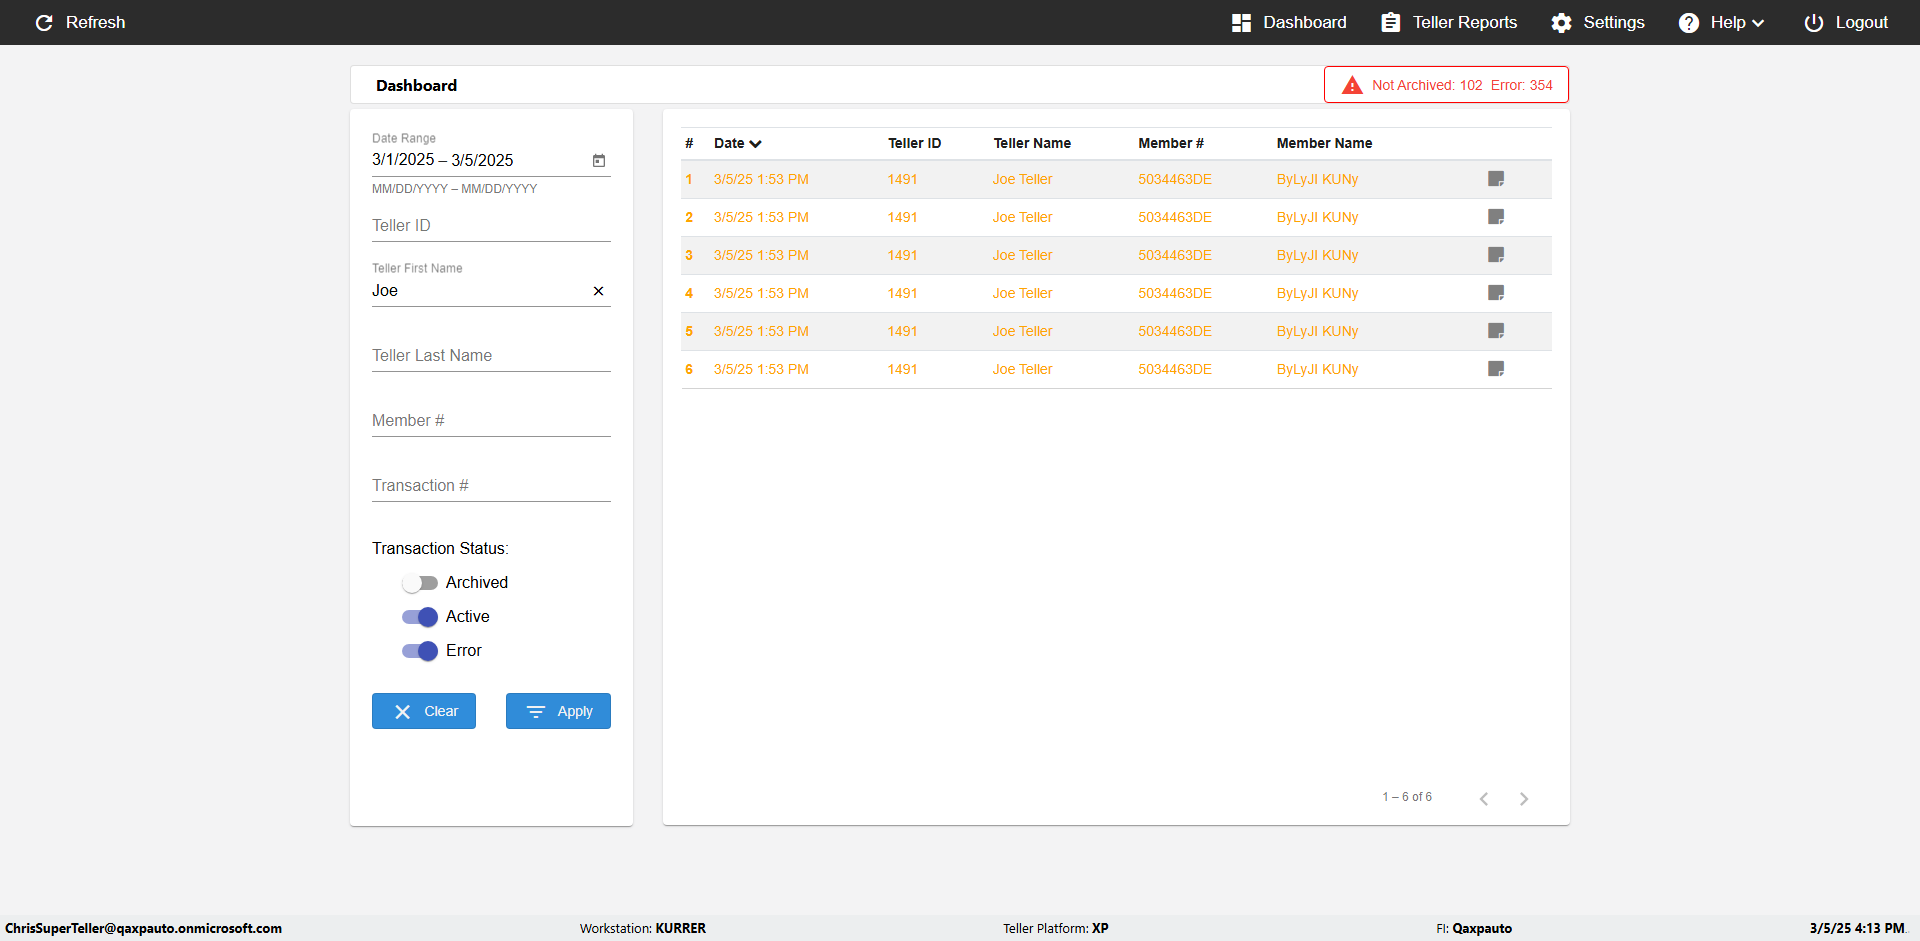Open the date range calendar picker
The height and width of the screenshot is (941, 1920).
click(x=599, y=160)
